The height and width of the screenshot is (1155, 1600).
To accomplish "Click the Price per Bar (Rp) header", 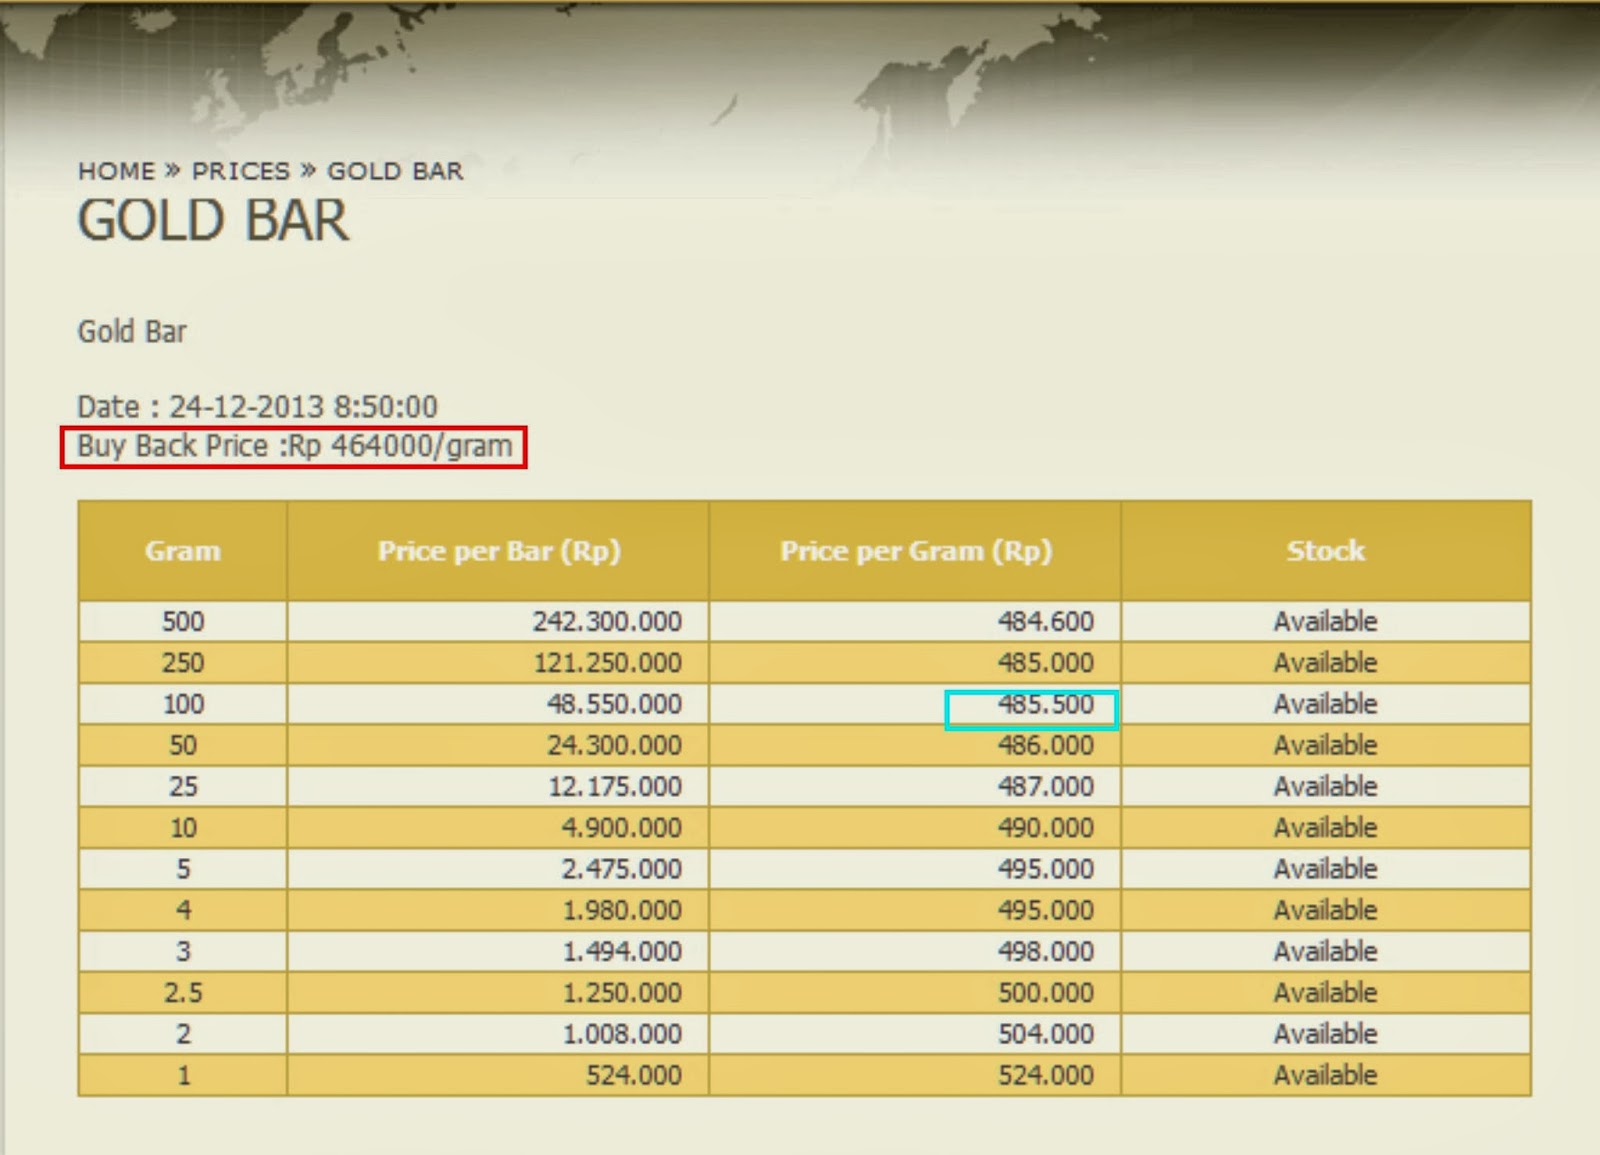I will click(x=499, y=551).
